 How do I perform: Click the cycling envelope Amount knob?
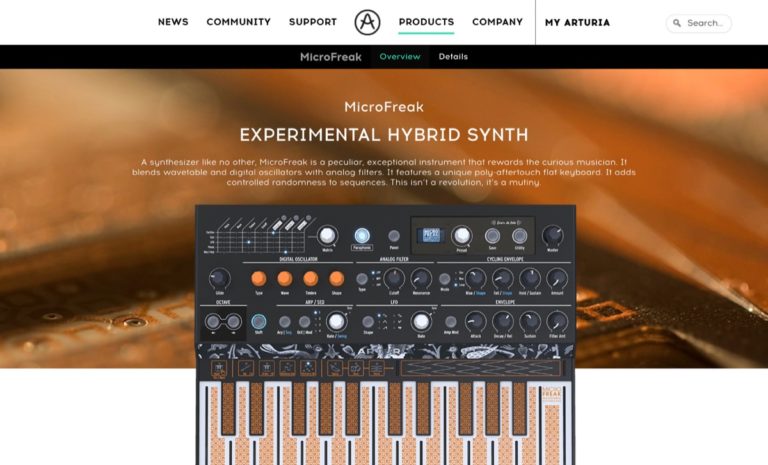click(557, 278)
